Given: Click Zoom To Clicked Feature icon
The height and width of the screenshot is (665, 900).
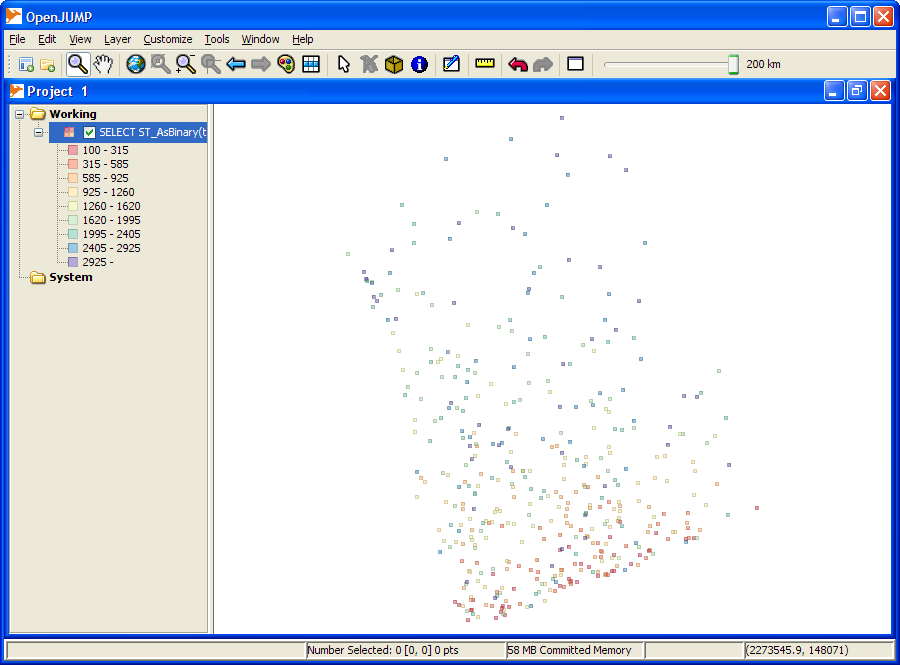Looking at the screenshot, I should point(211,64).
